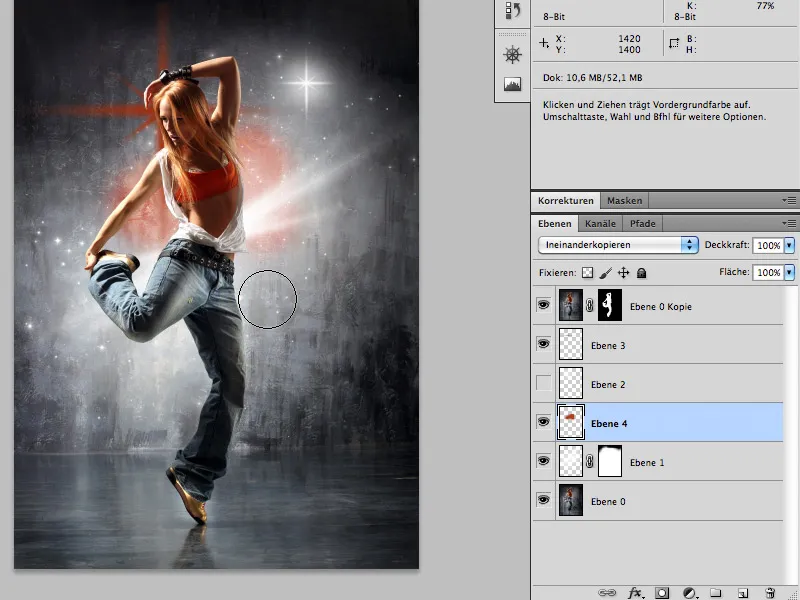Hide the Ebene 3 layer
800x600 pixels.
pos(544,344)
